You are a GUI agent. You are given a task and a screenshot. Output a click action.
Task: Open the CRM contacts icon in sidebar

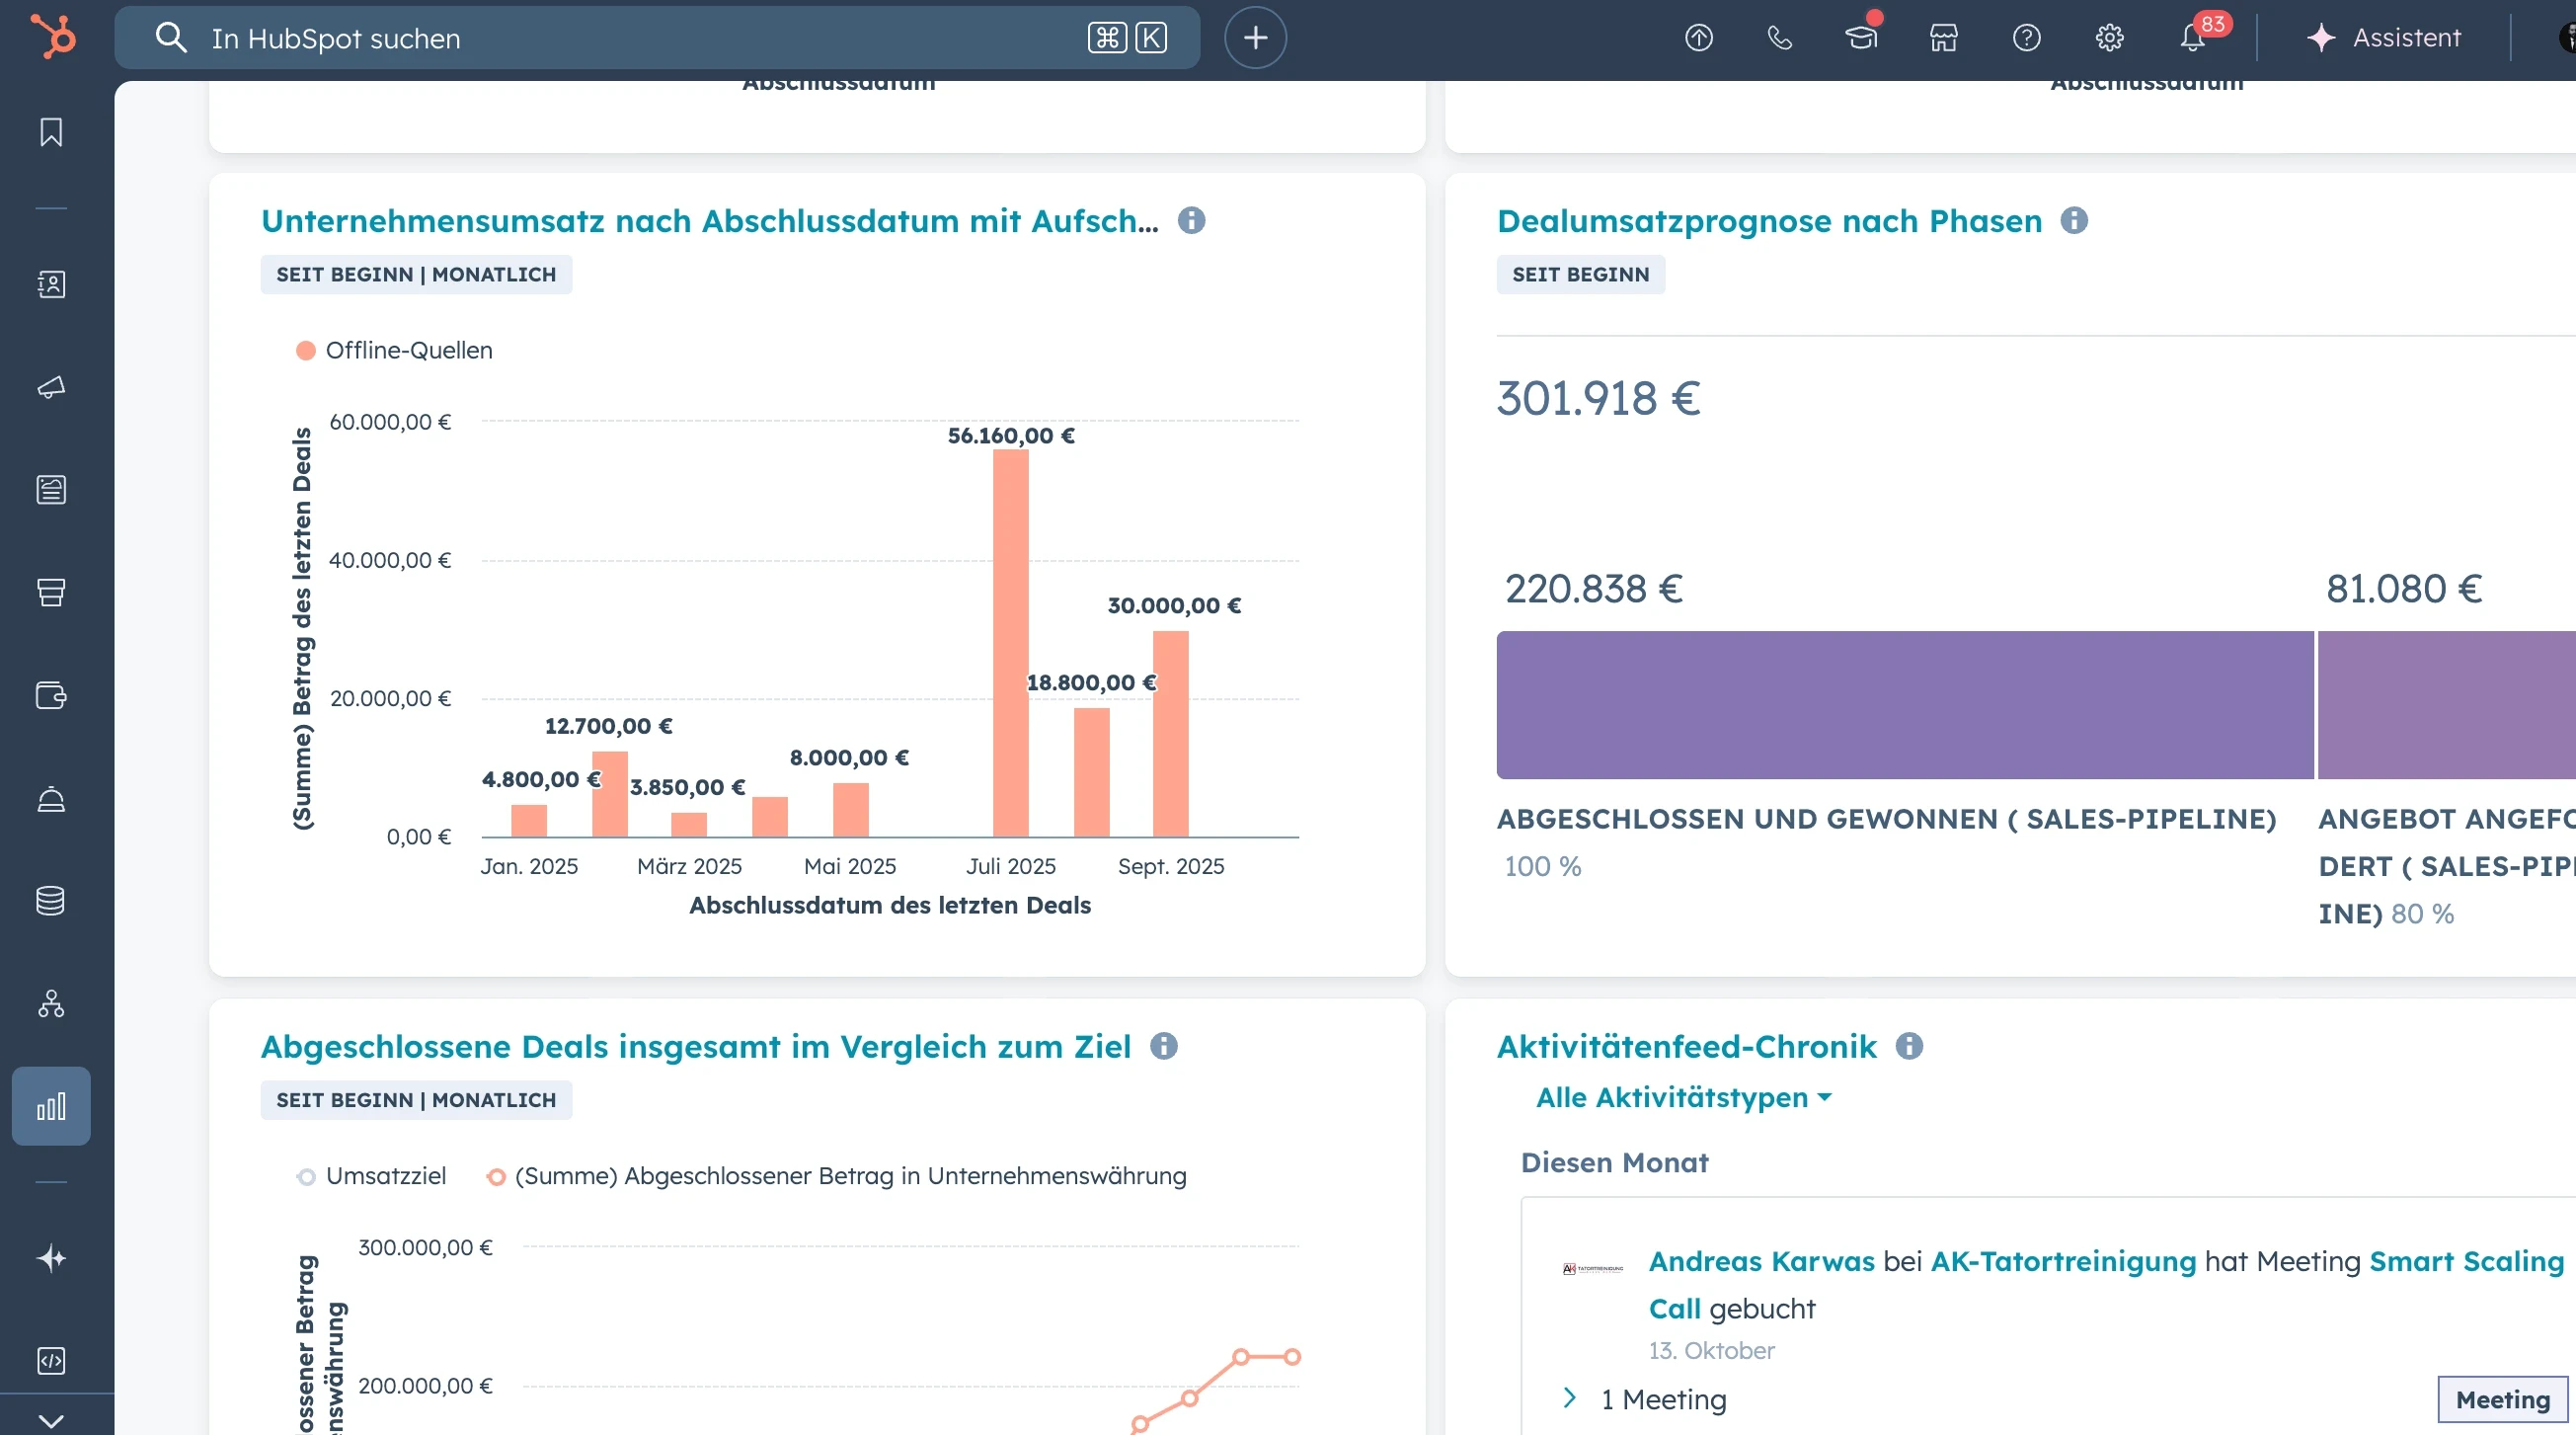click(50, 284)
